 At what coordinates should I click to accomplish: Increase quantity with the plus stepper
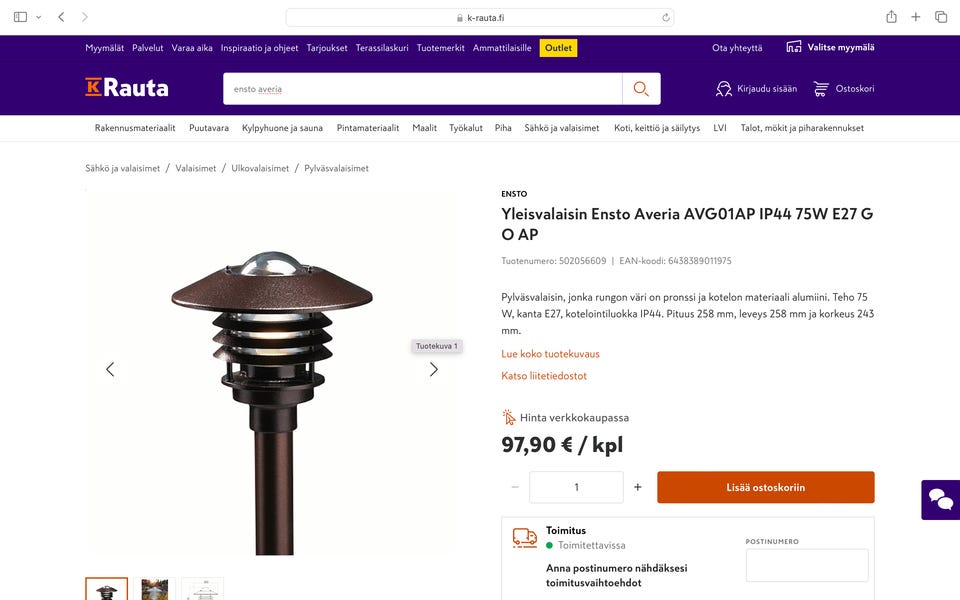click(x=637, y=487)
